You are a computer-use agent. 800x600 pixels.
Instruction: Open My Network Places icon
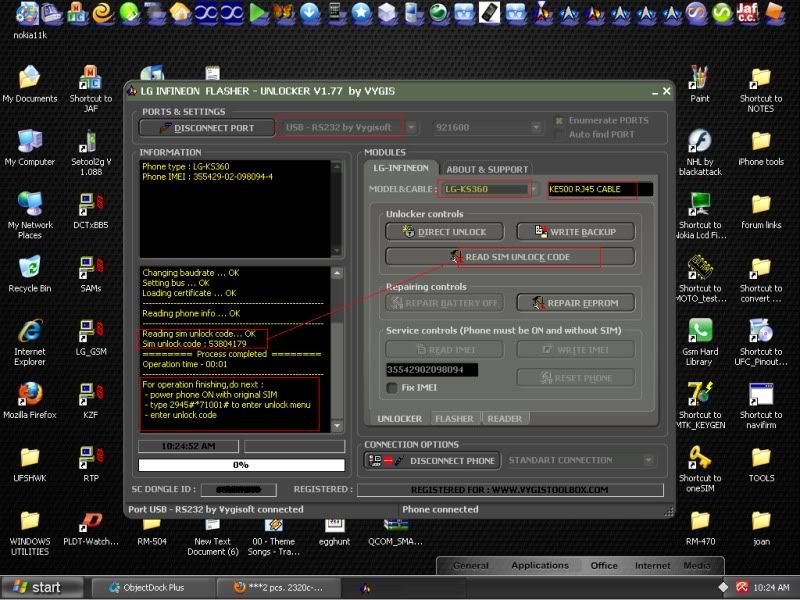pyautogui.click(x=30, y=215)
